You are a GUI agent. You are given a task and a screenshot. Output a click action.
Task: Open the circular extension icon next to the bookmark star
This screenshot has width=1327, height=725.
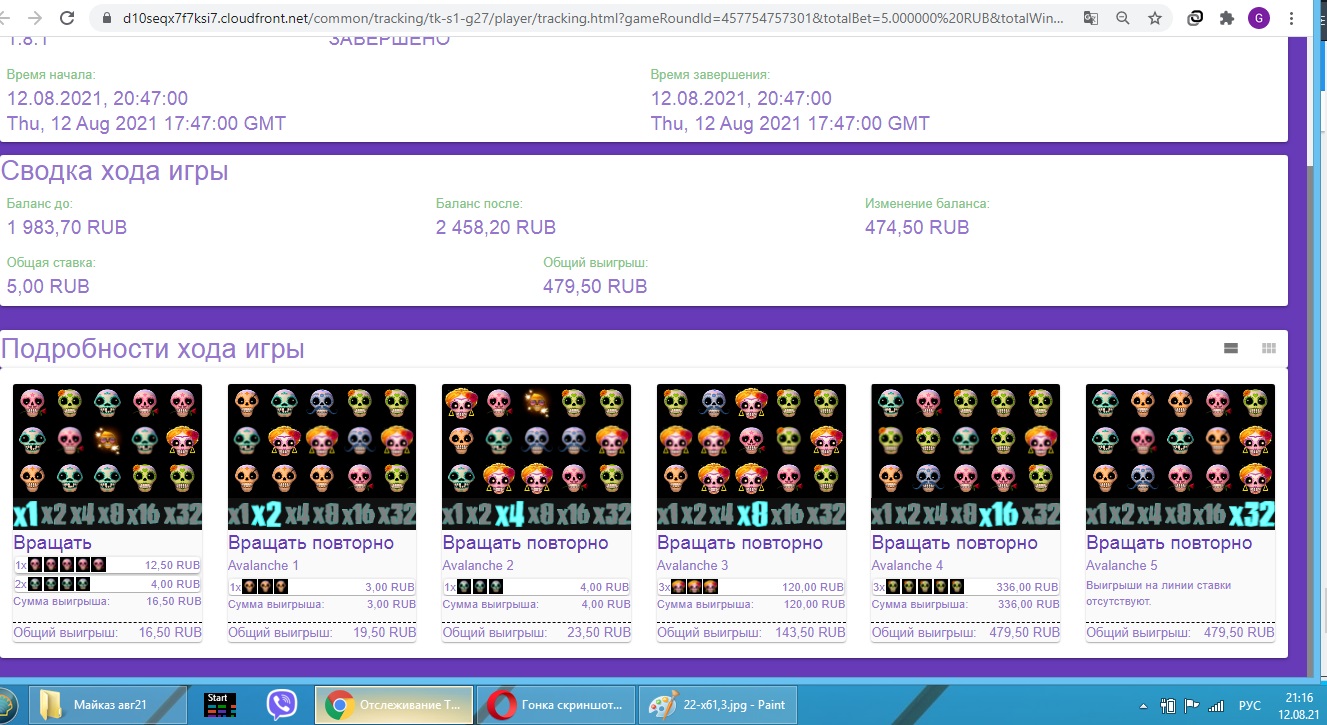pyautogui.click(x=1195, y=18)
